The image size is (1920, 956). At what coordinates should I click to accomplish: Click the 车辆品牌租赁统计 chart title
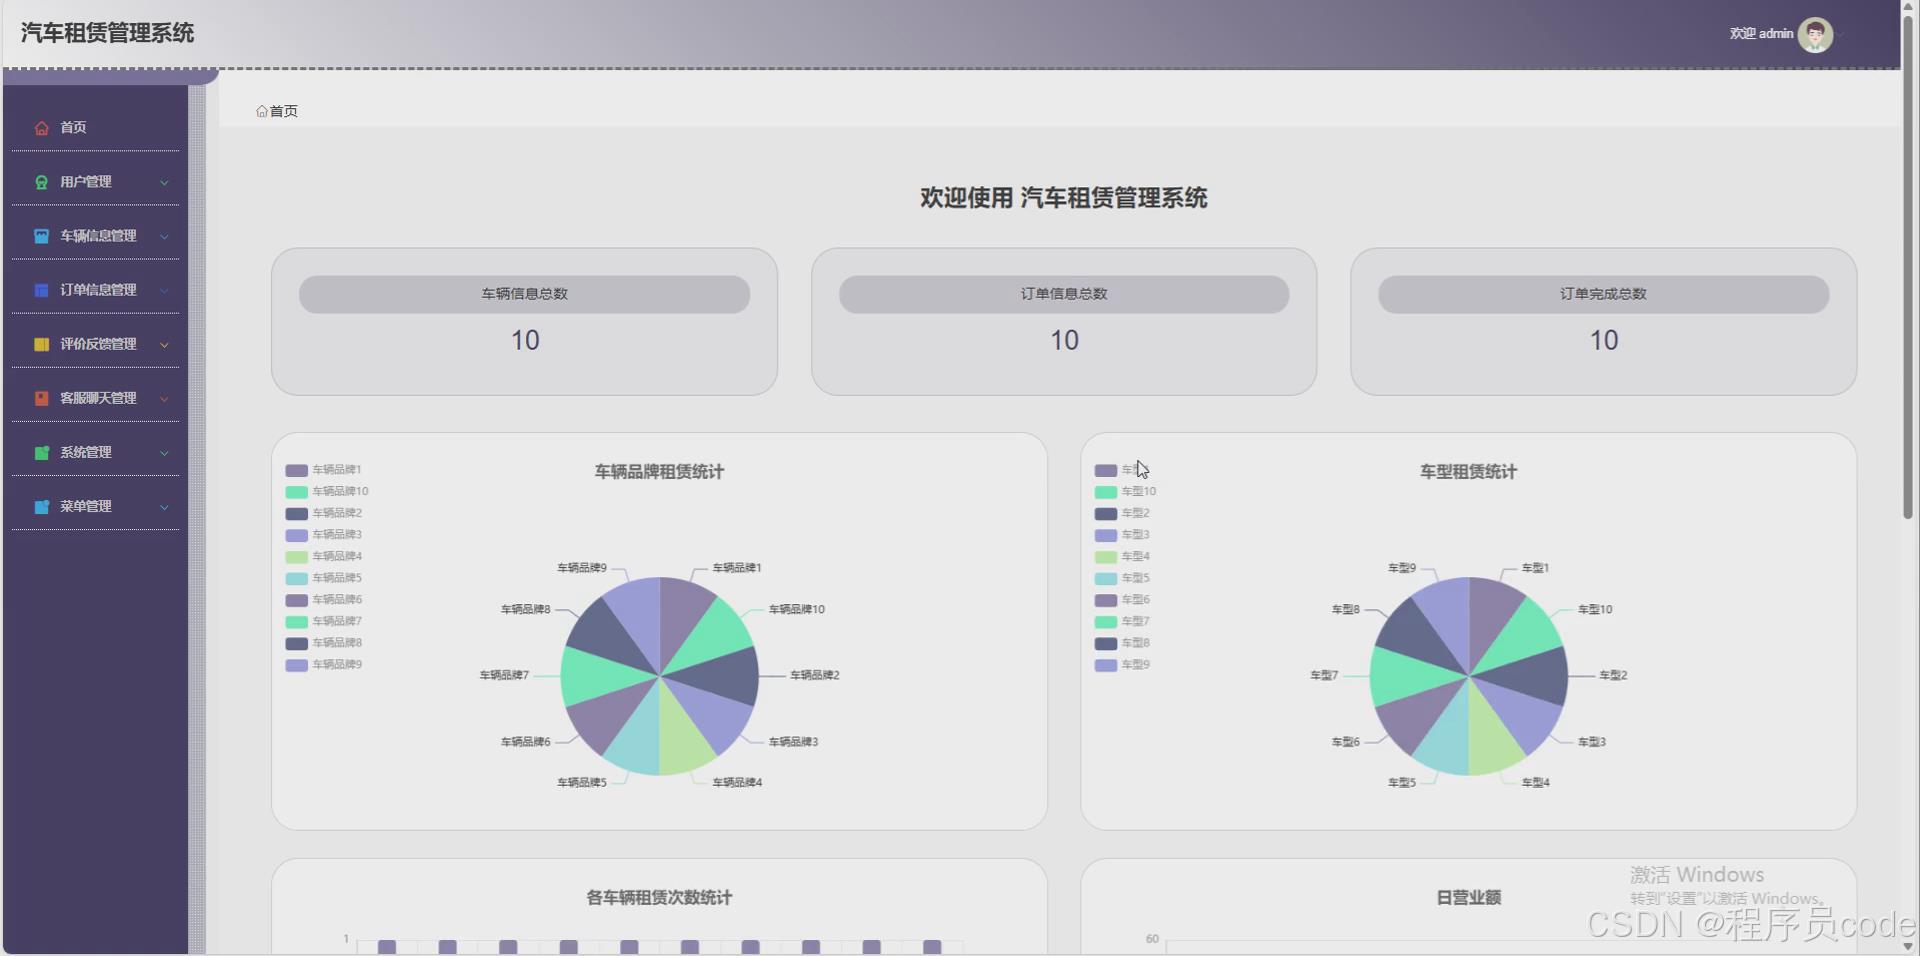tap(659, 472)
